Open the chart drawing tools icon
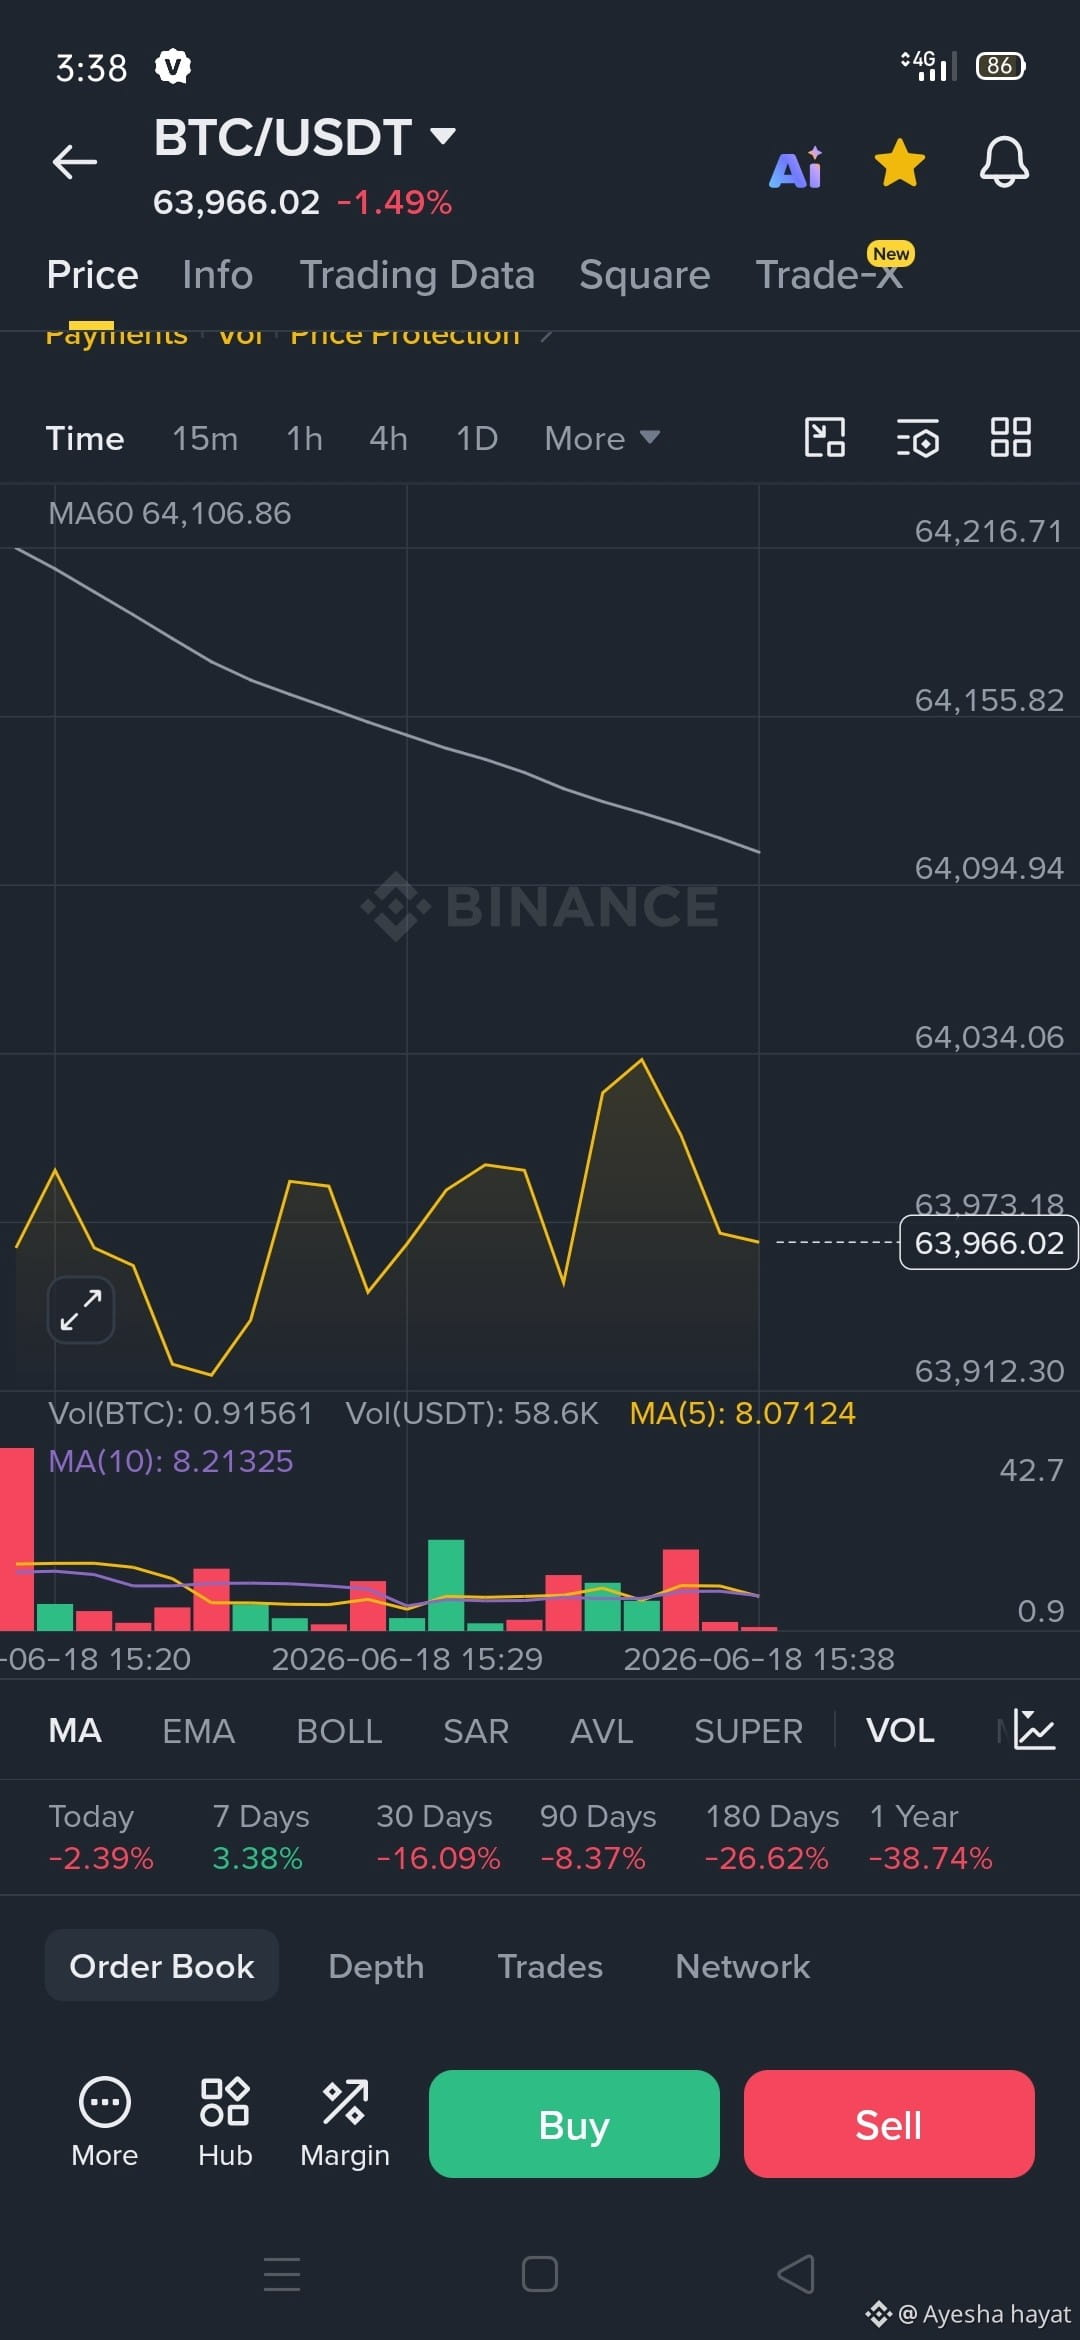Viewport: 1080px width, 2340px height. pyautogui.click(x=825, y=437)
